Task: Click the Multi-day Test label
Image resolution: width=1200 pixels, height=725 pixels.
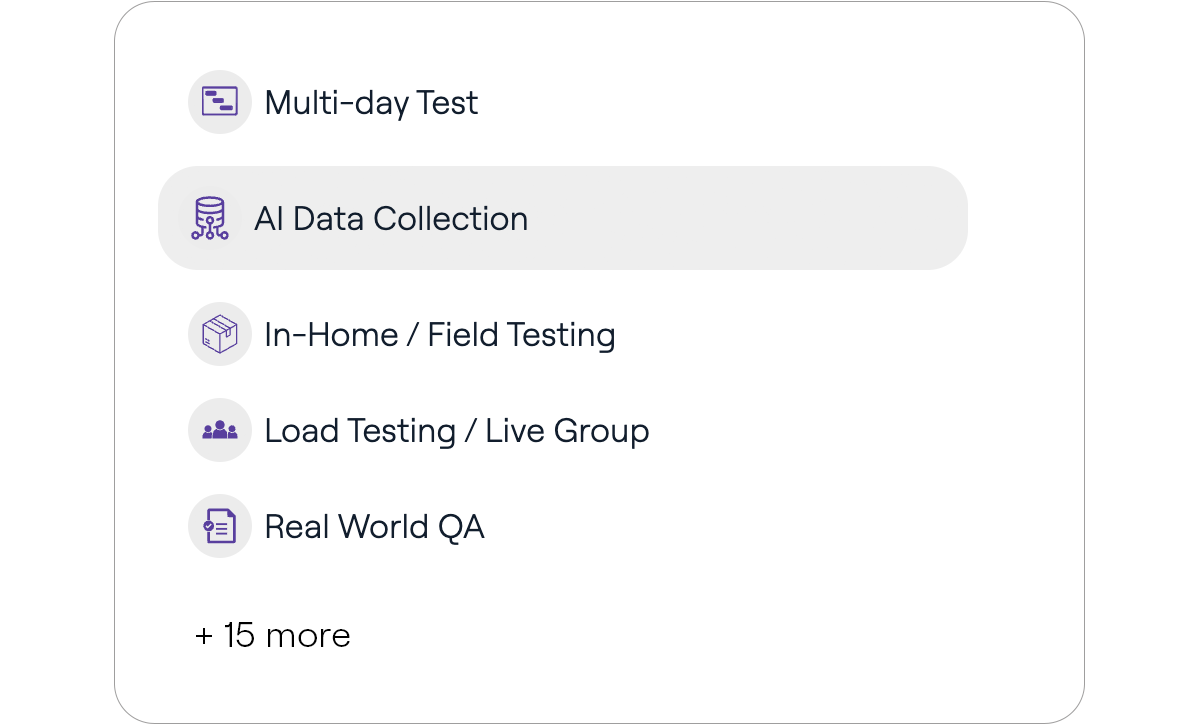Action: click(371, 102)
